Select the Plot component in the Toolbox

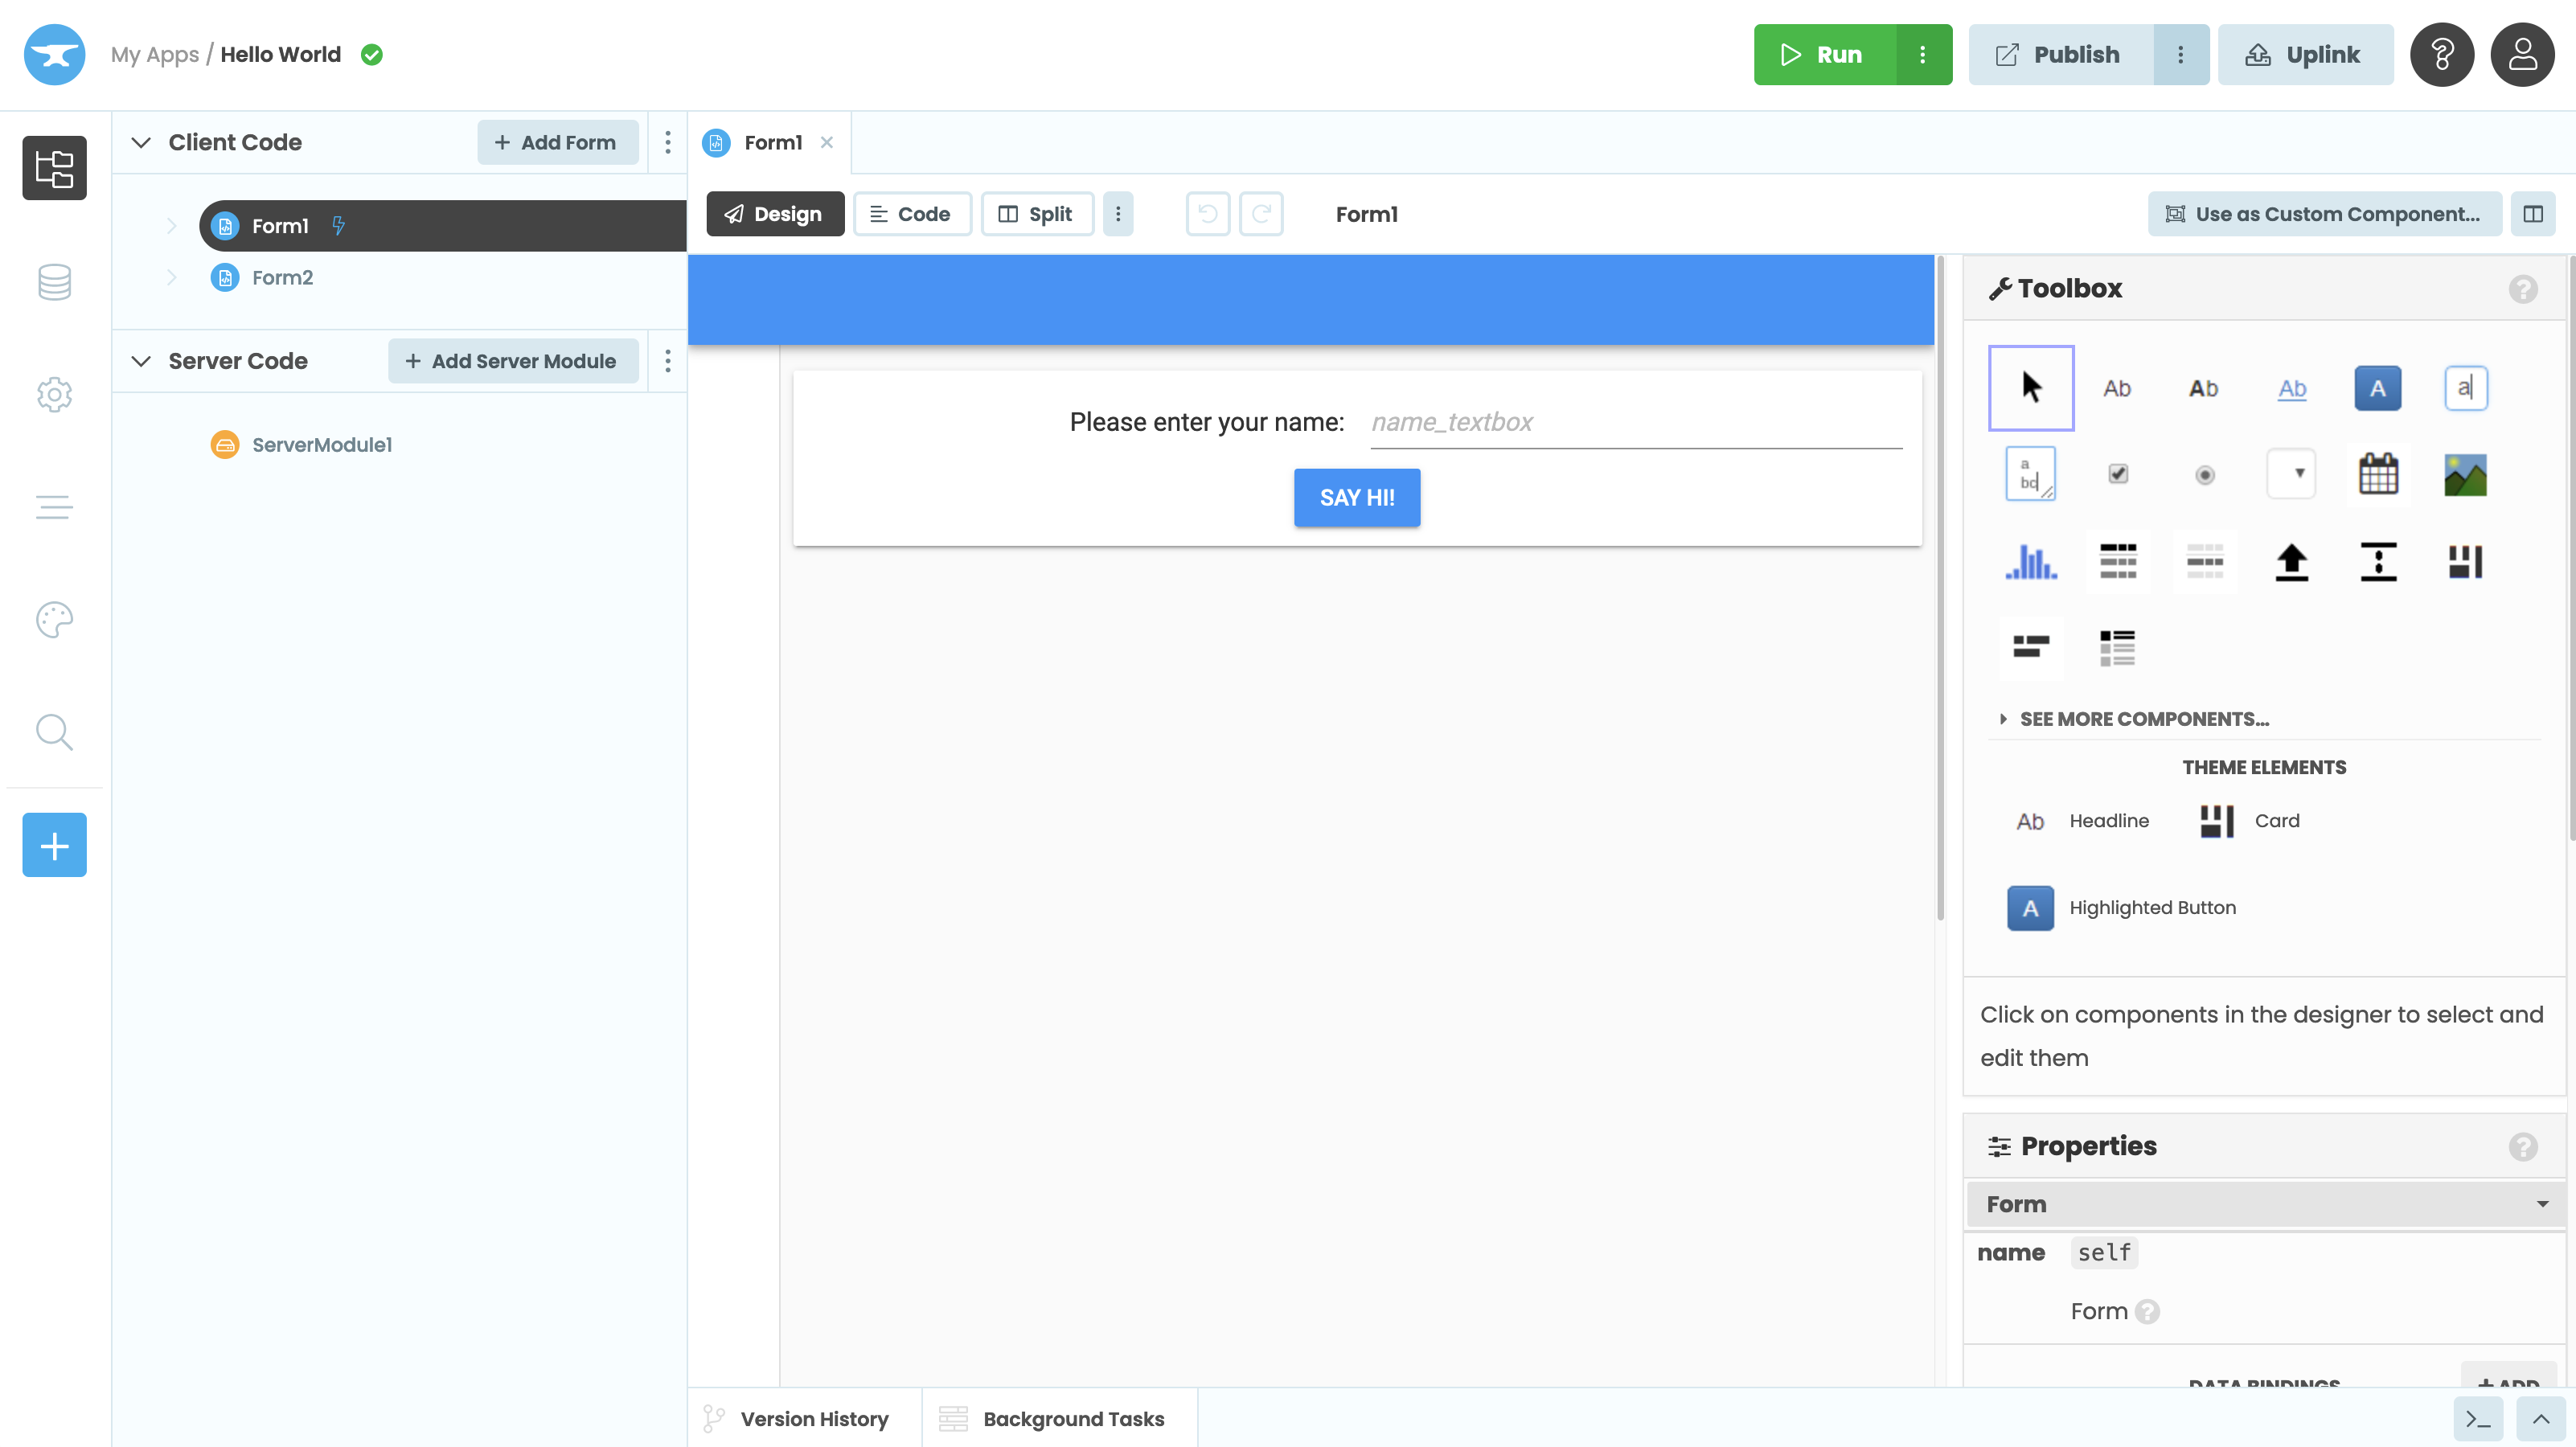point(2030,561)
